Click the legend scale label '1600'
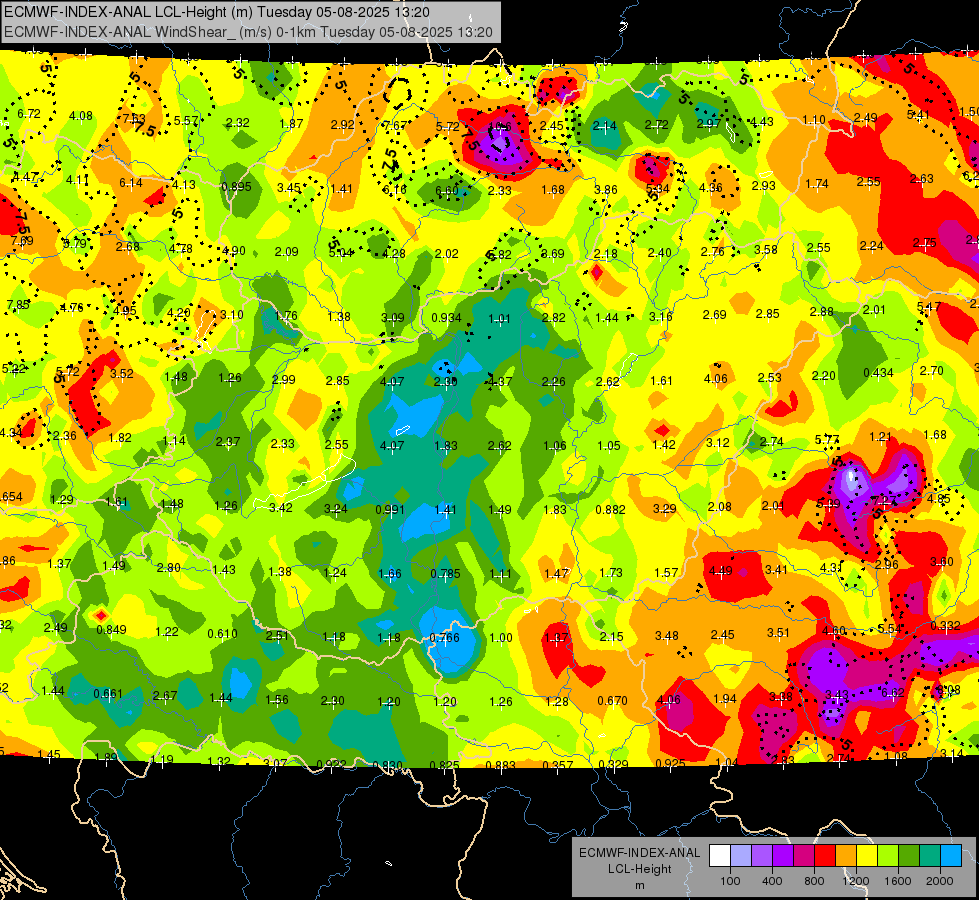 point(898,881)
